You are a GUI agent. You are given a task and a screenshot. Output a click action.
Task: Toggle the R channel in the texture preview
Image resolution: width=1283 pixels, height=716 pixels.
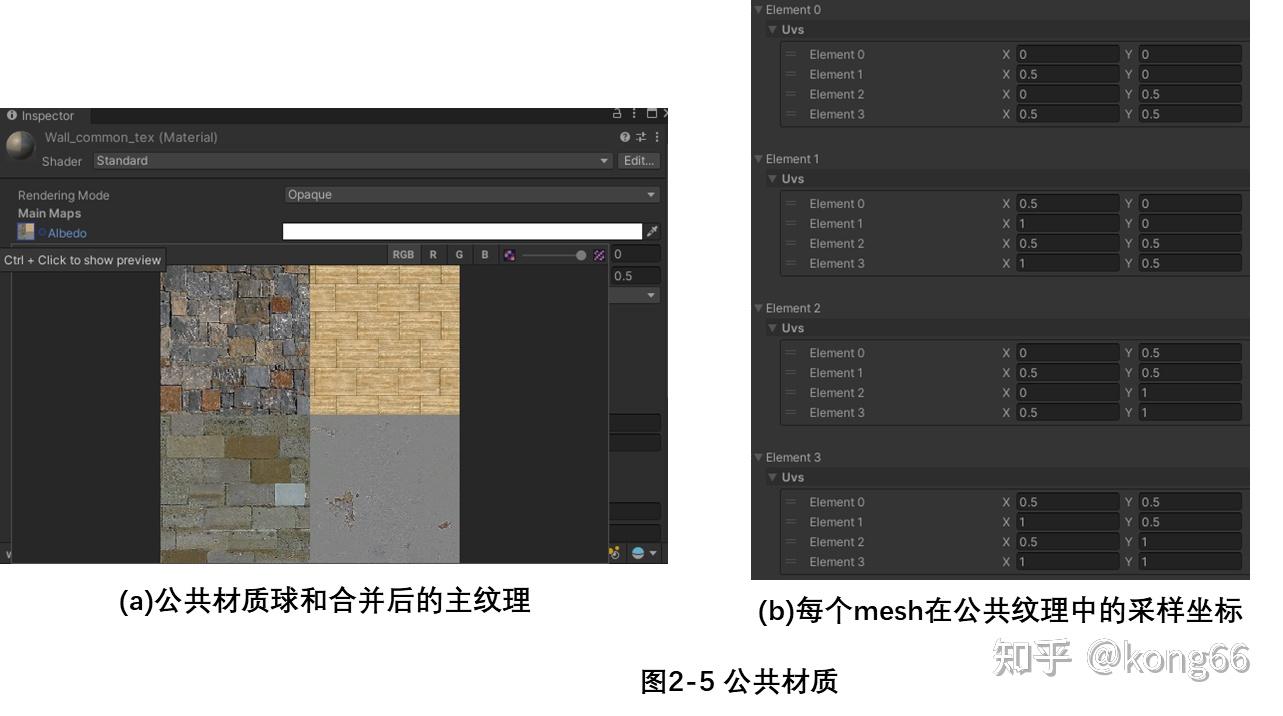click(x=433, y=255)
